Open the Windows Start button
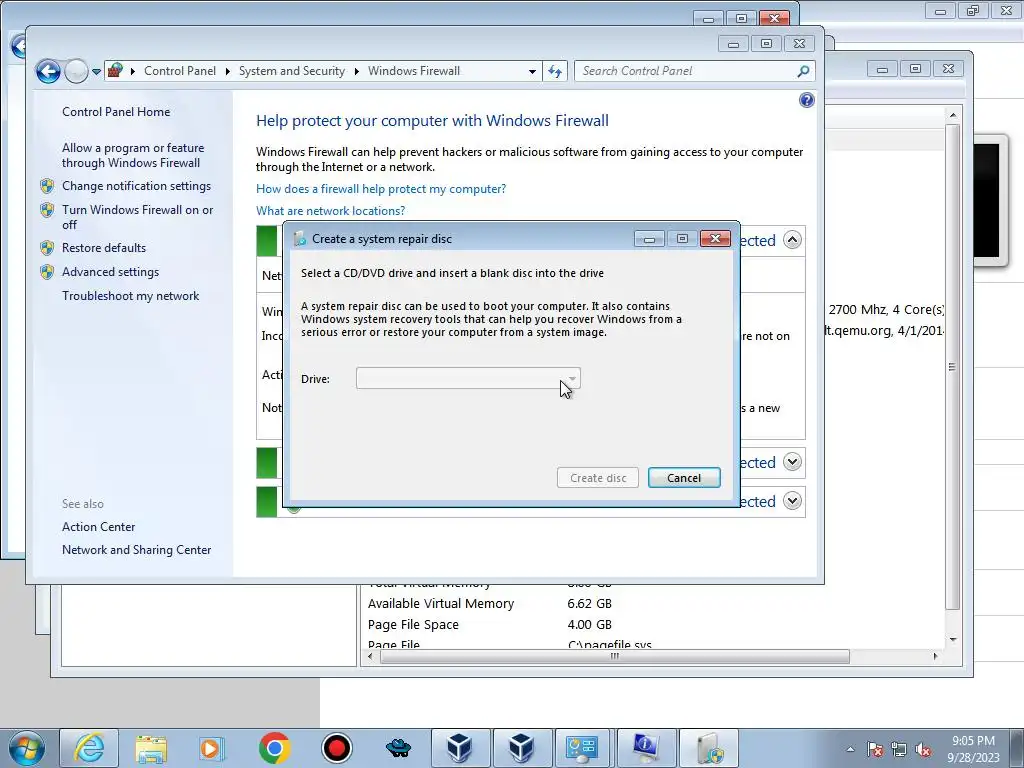This screenshot has height=768, width=1024. (26, 748)
